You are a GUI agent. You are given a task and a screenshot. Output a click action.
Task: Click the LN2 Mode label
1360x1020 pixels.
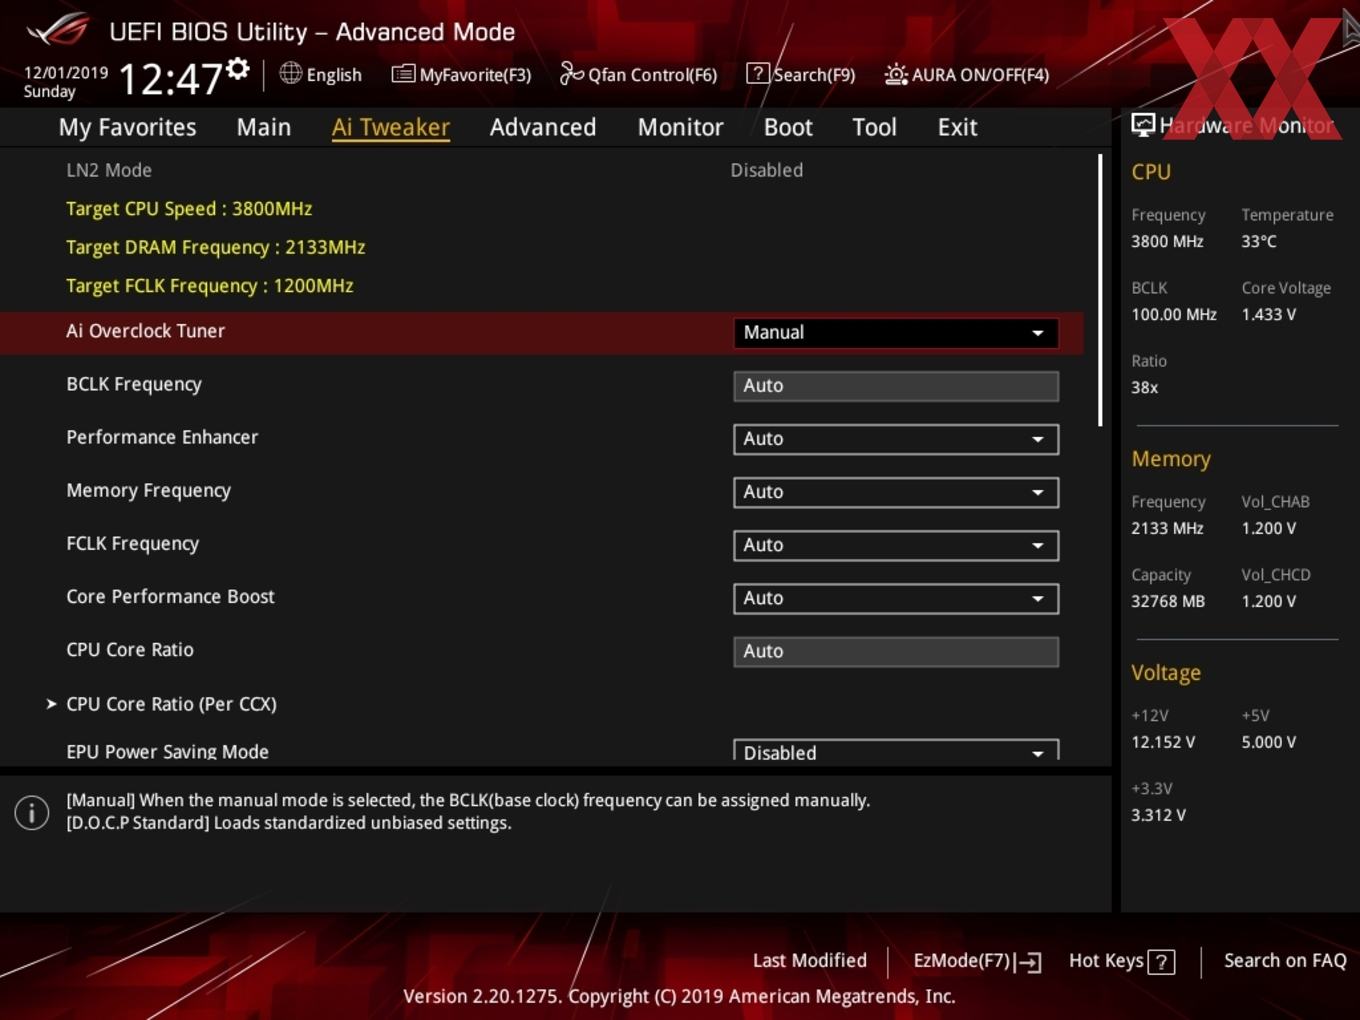click(x=109, y=170)
